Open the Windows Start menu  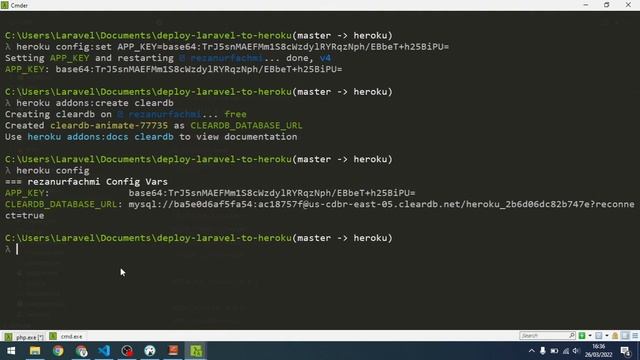tap(11, 351)
